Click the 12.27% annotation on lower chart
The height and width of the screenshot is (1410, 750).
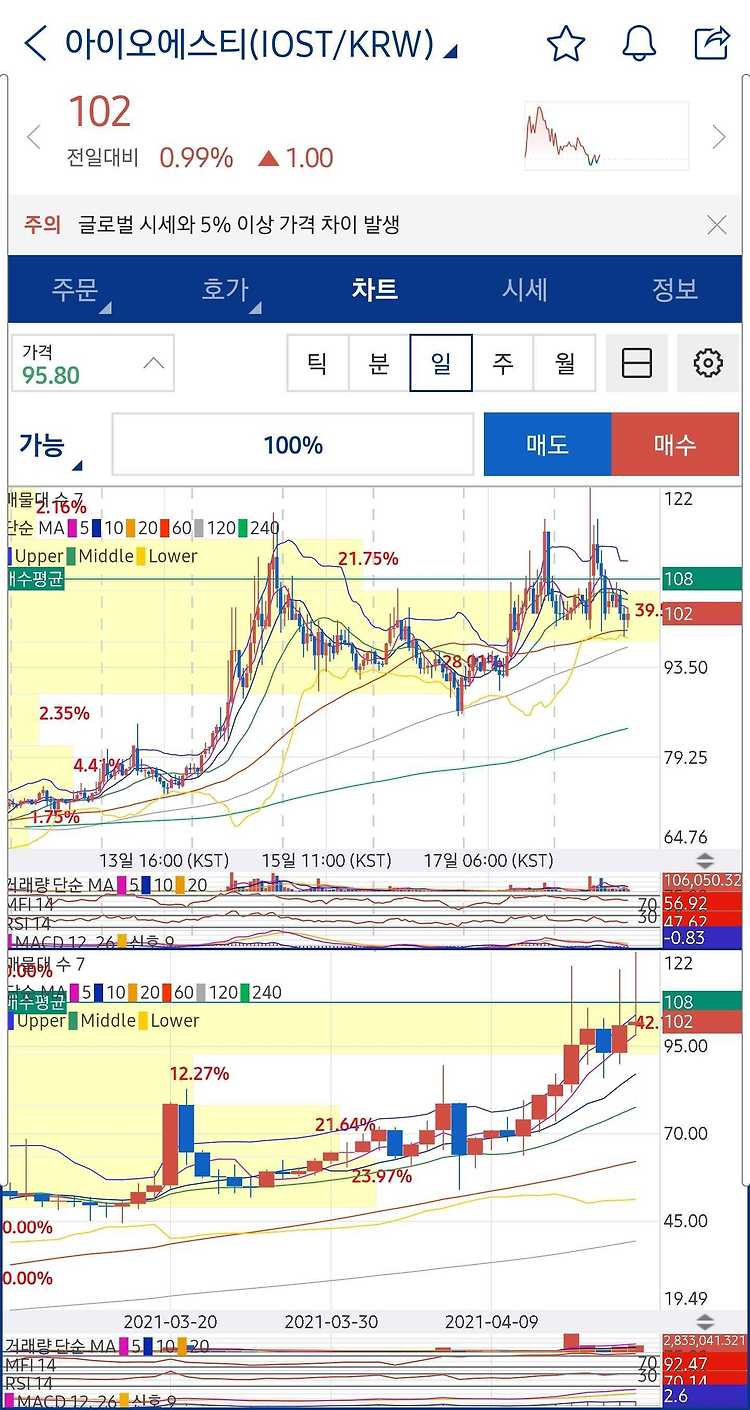(x=199, y=1074)
